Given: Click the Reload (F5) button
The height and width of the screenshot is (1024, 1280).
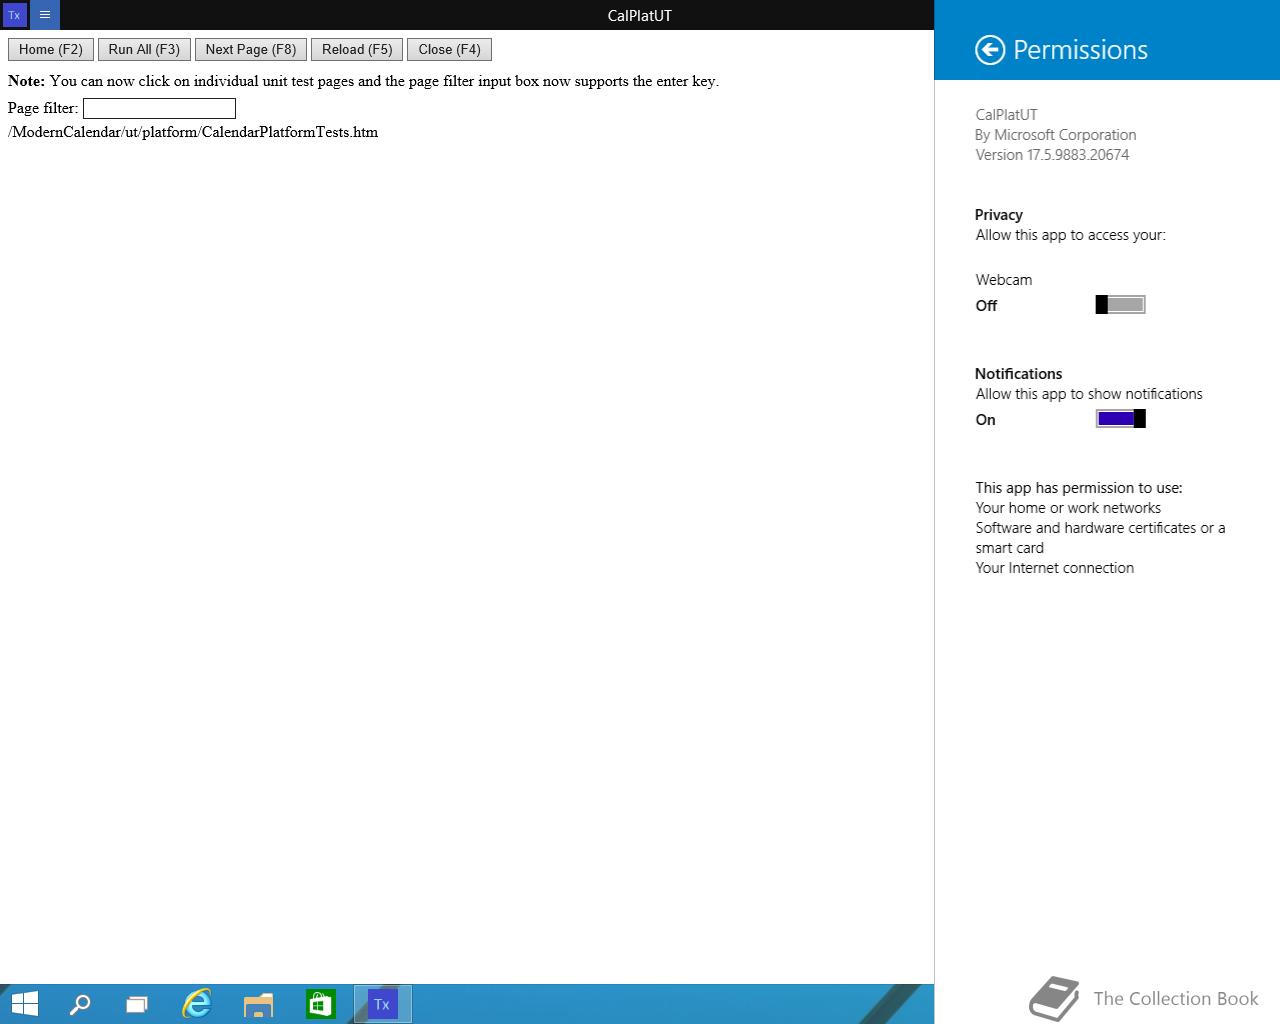Looking at the screenshot, I should click(357, 50).
